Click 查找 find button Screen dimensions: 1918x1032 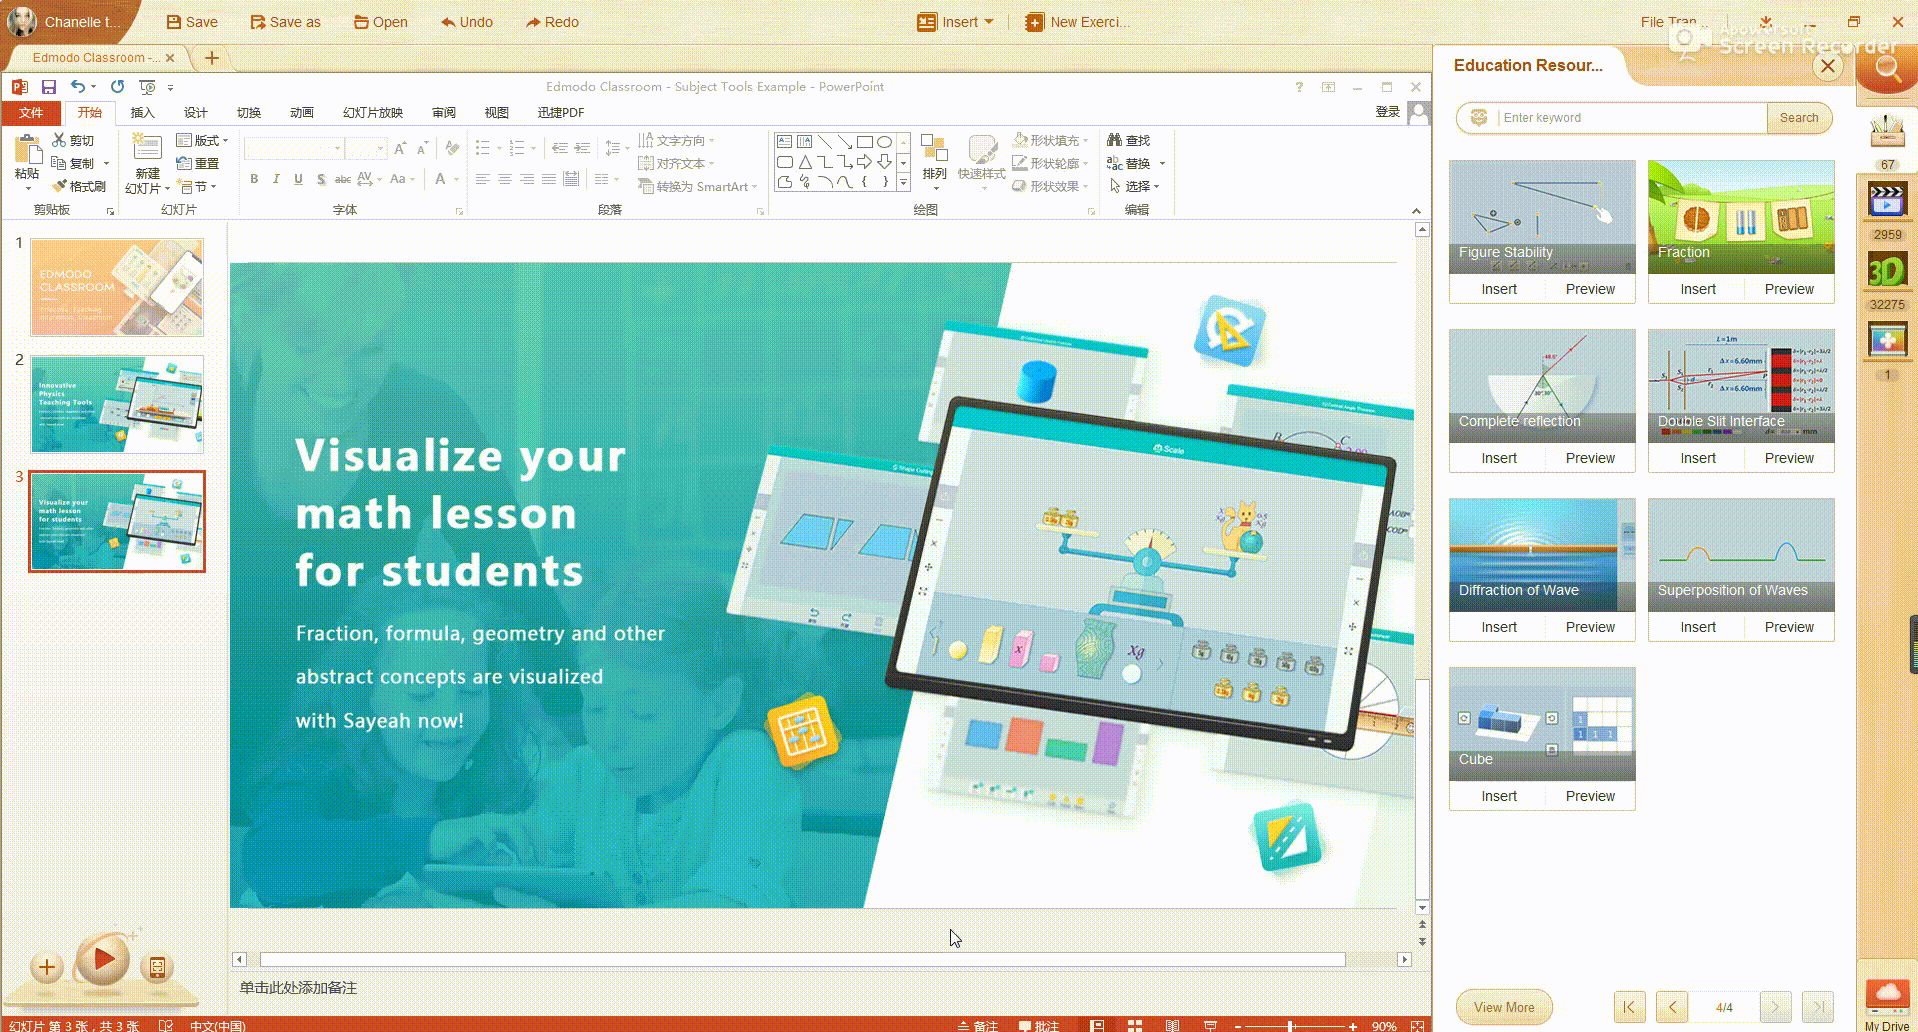coord(1129,141)
